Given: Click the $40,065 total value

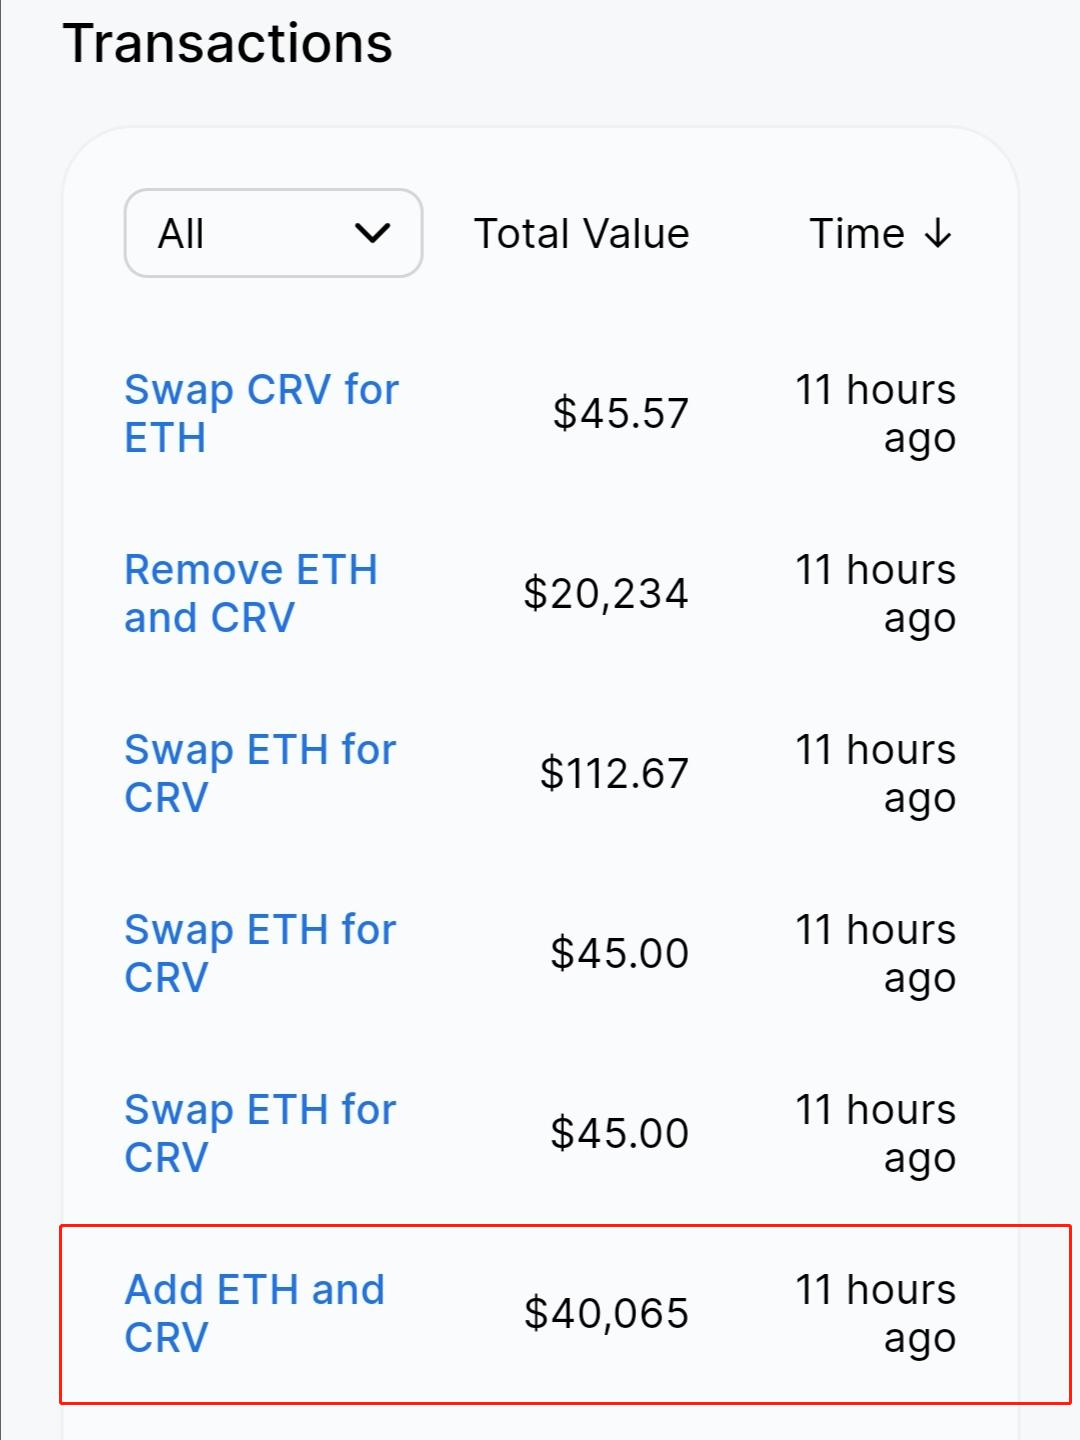Looking at the screenshot, I should coord(606,1313).
